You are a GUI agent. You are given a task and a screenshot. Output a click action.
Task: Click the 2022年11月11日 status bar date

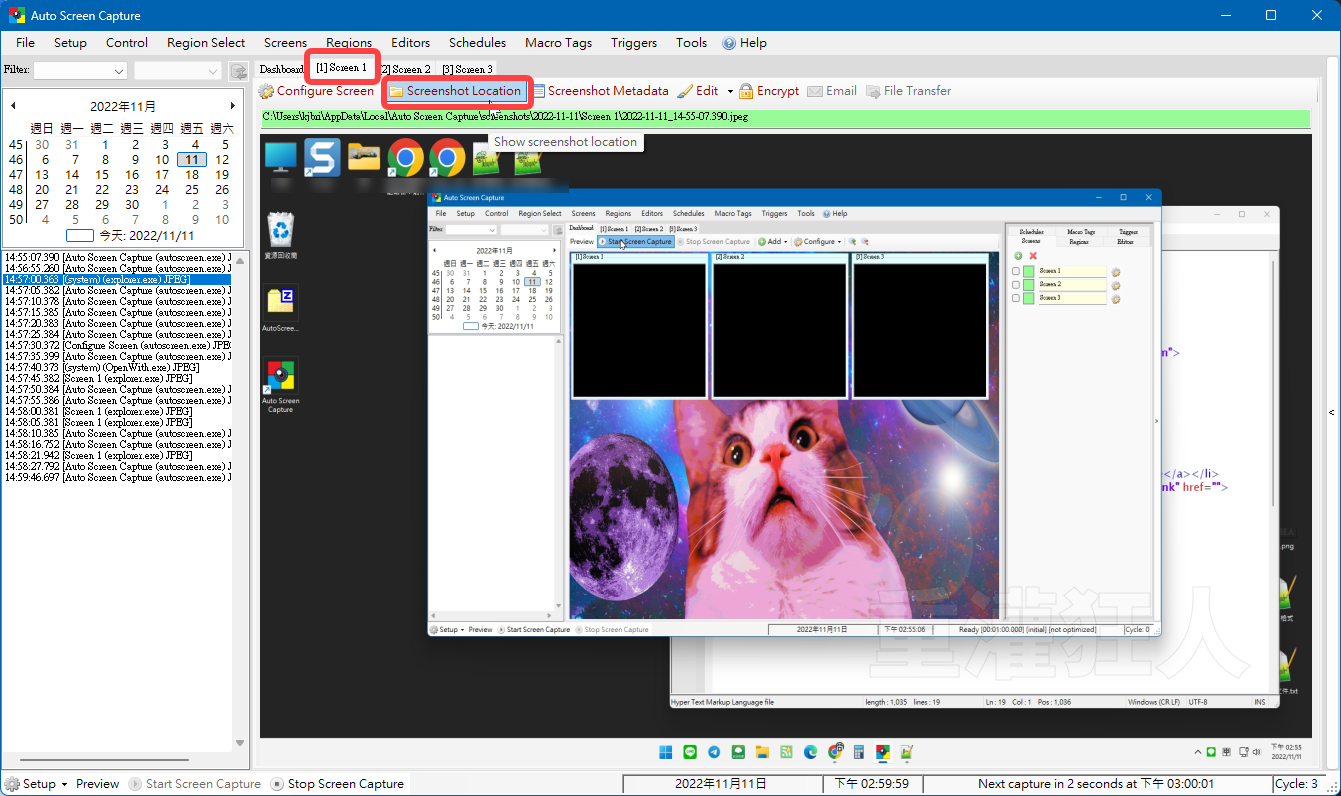(x=721, y=784)
